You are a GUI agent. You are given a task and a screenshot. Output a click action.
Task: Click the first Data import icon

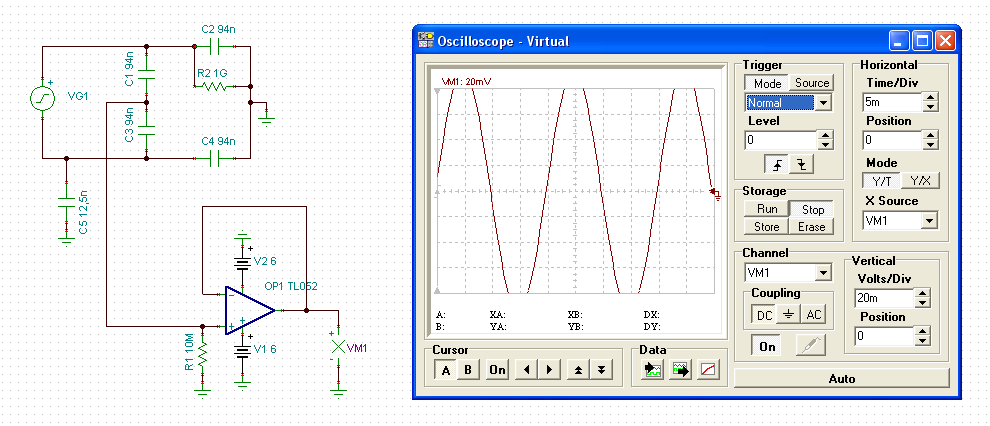click(653, 370)
